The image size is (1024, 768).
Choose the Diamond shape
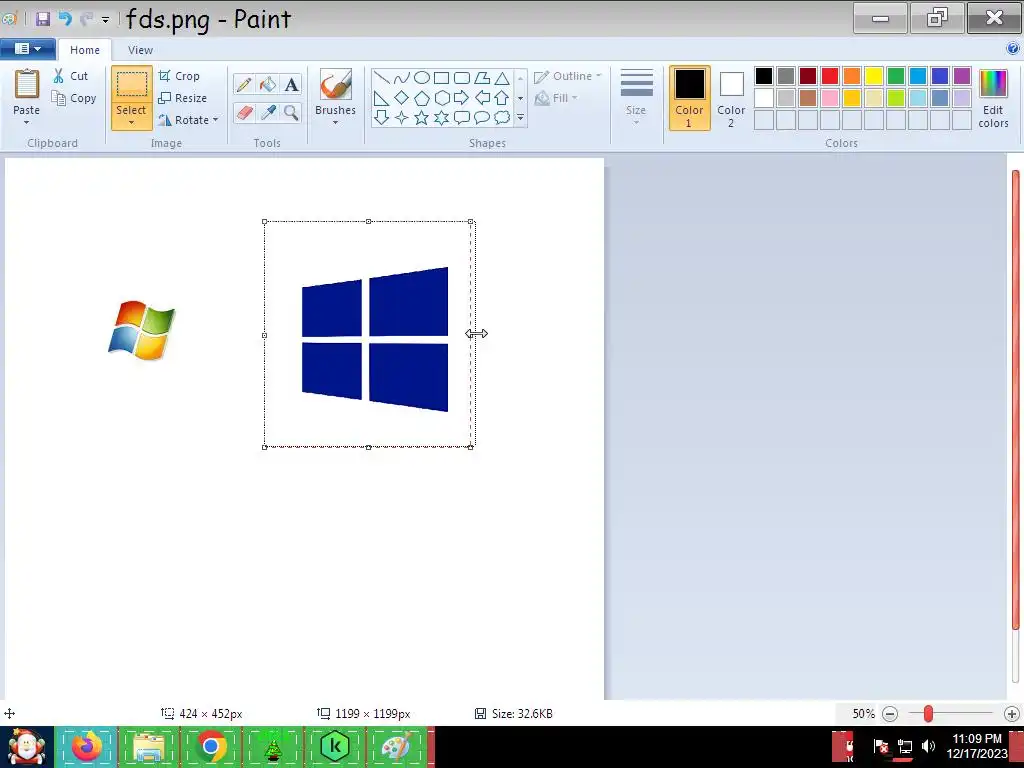point(402,98)
